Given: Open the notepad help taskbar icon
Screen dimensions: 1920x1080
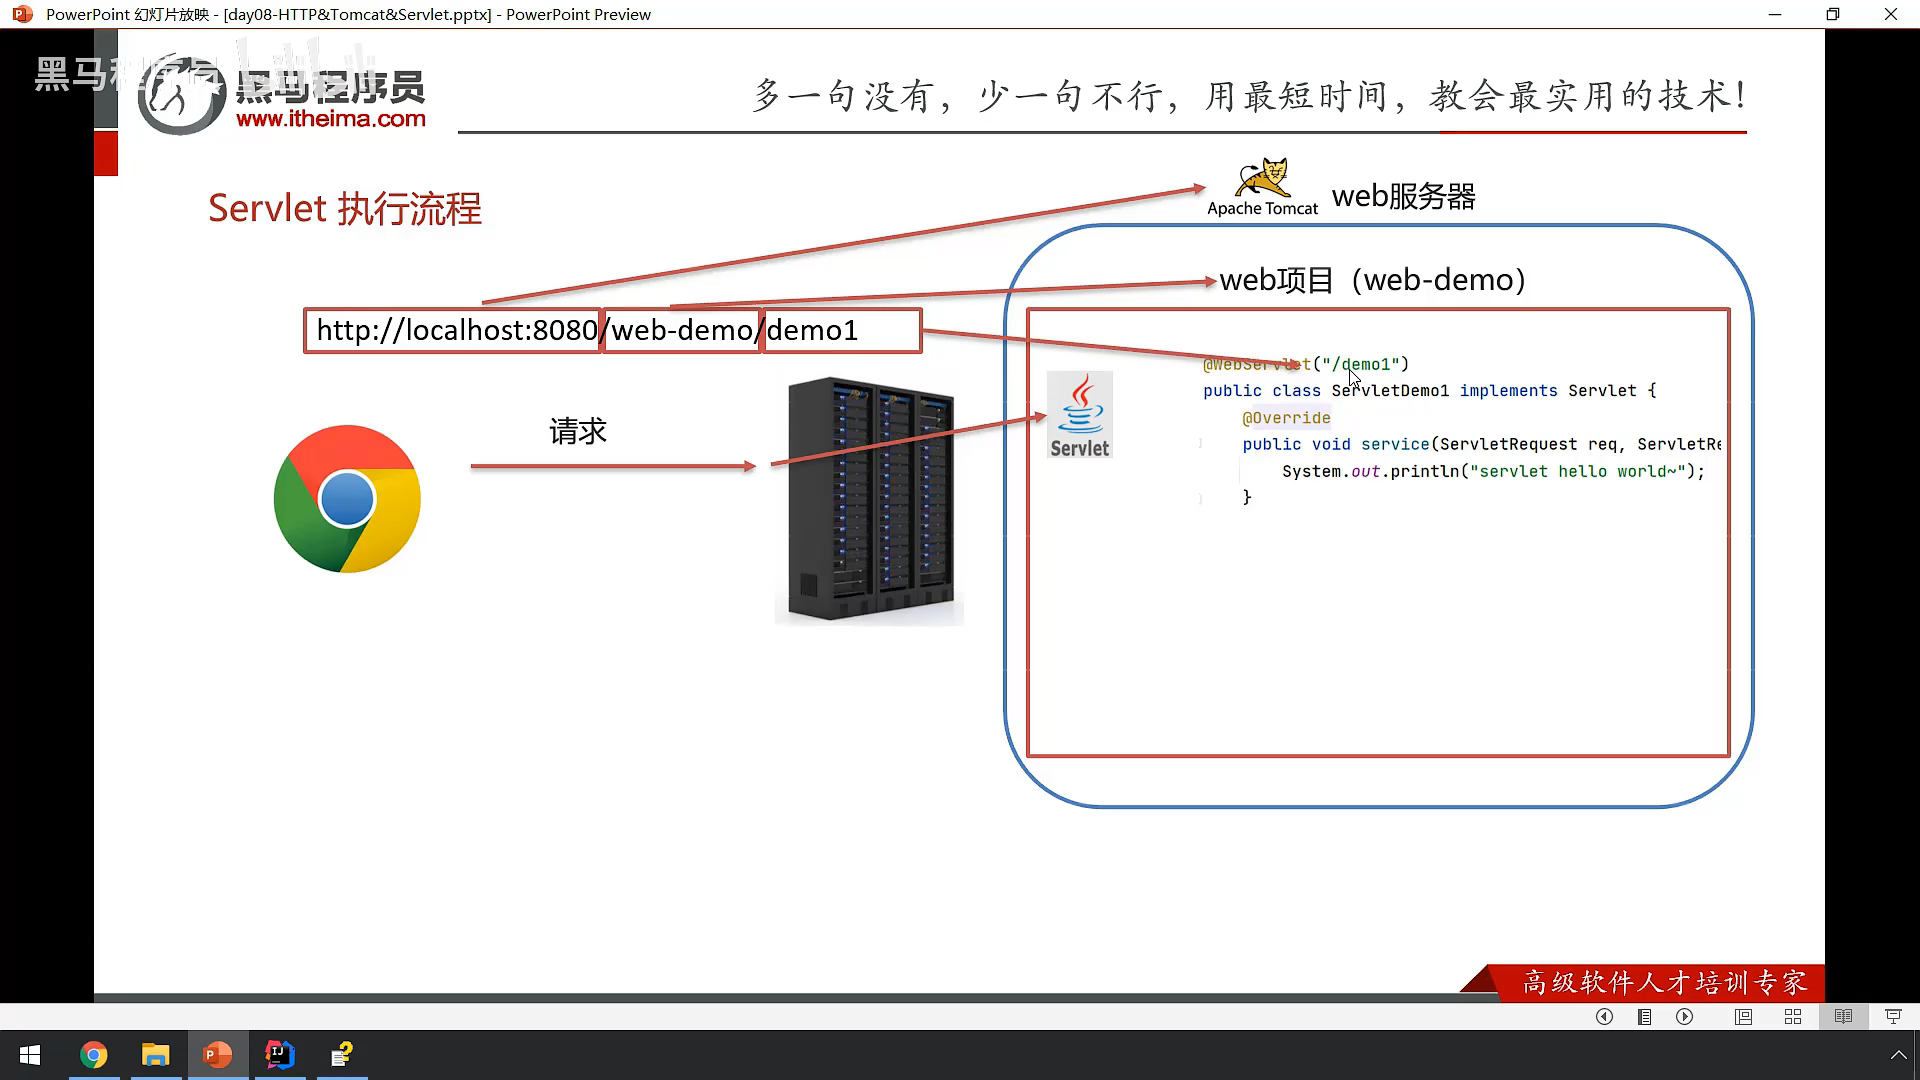Looking at the screenshot, I should tap(342, 1055).
